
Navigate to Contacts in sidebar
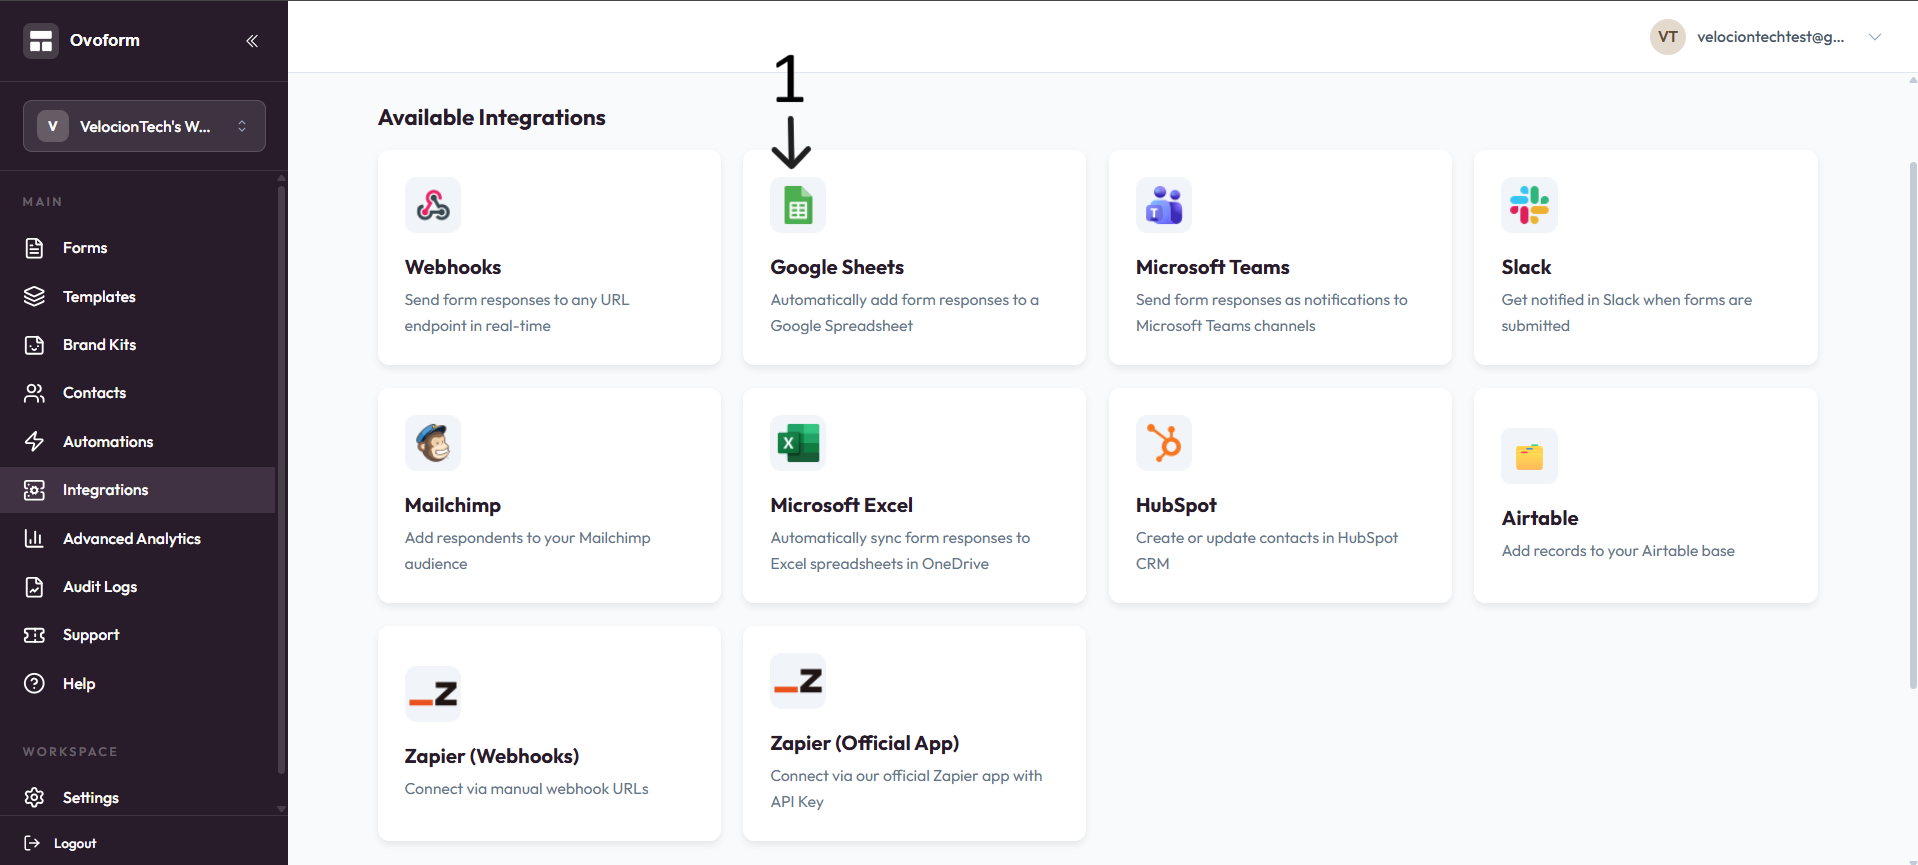(94, 393)
